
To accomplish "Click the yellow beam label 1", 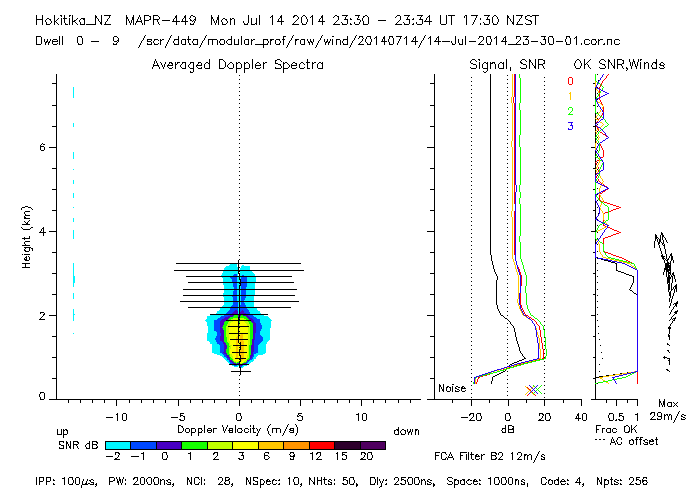I will coord(570,96).
